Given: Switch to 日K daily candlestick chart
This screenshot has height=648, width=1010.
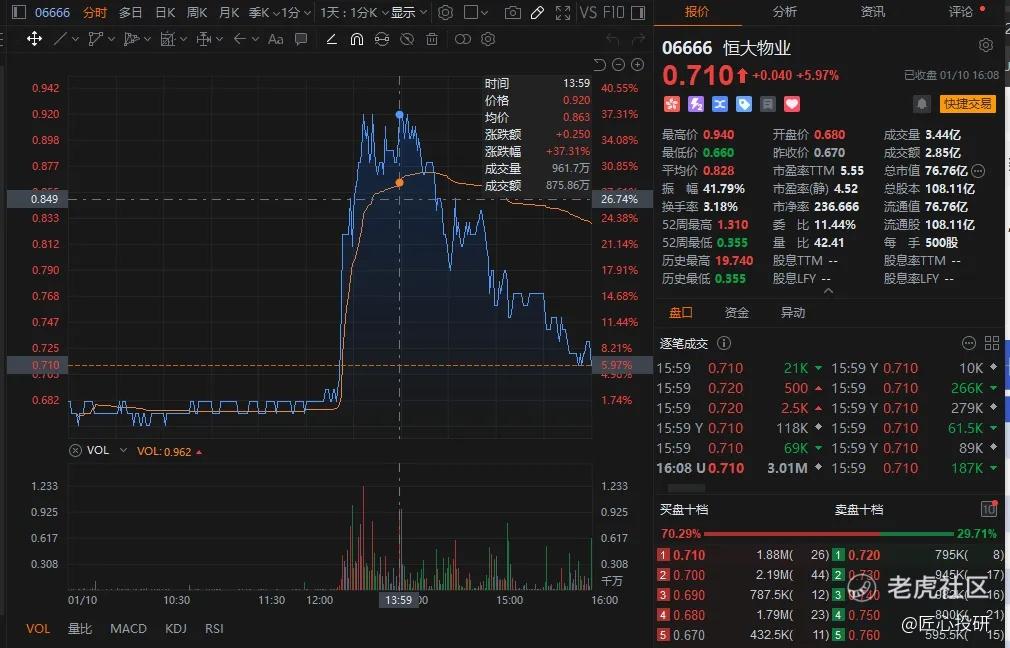Looking at the screenshot, I should 166,12.
